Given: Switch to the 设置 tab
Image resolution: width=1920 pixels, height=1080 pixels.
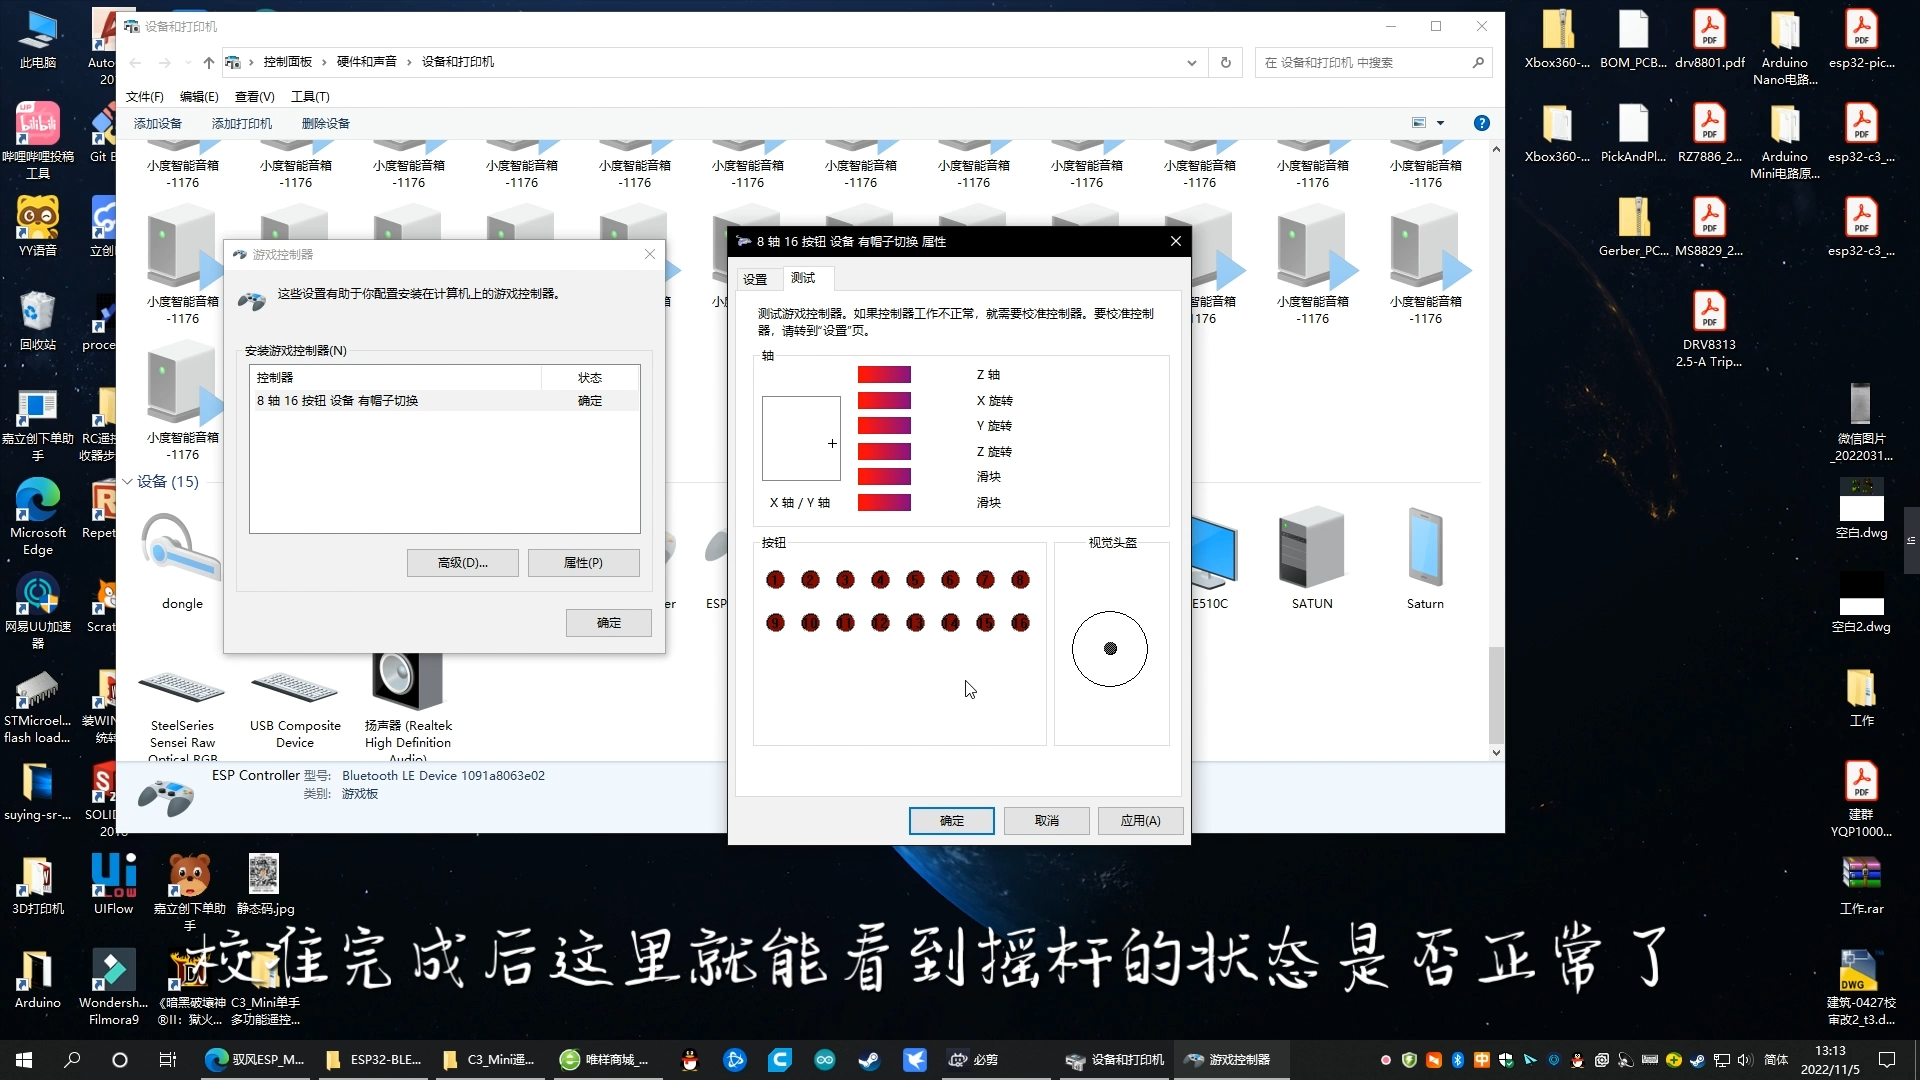Looking at the screenshot, I should 757,279.
